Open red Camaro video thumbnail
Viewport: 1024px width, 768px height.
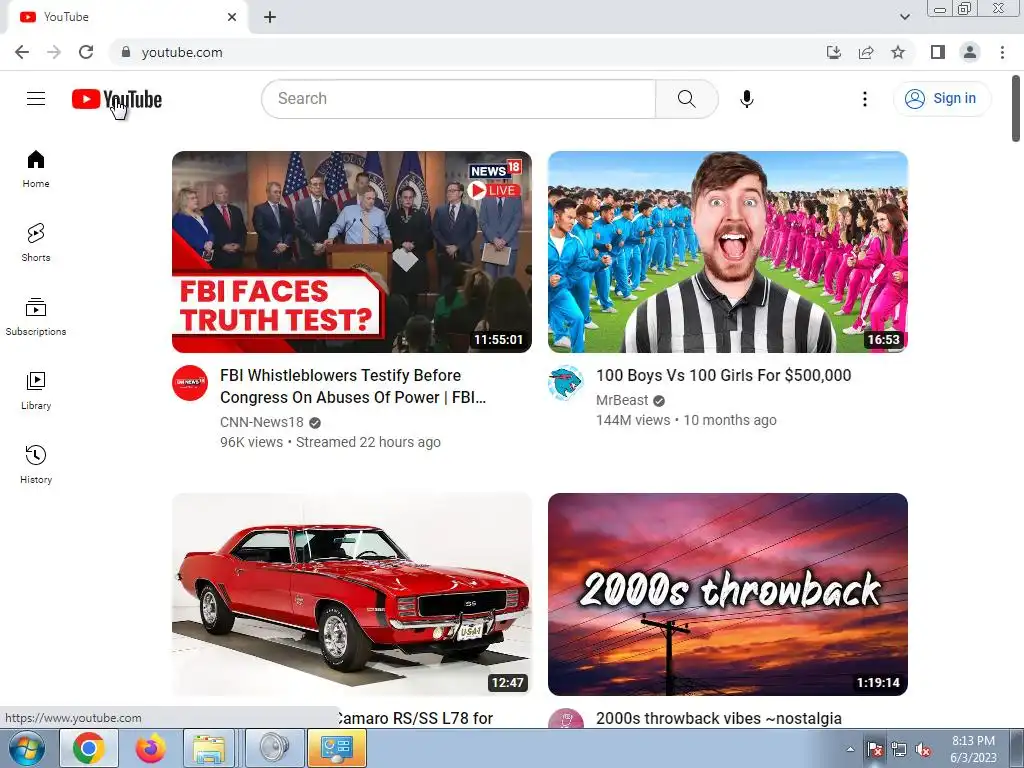tap(352, 594)
